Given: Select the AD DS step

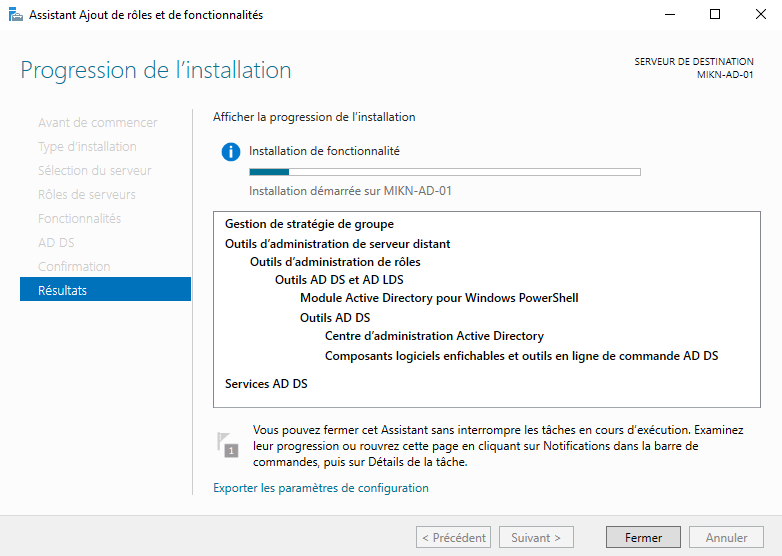Looking at the screenshot, I should click(x=56, y=242).
